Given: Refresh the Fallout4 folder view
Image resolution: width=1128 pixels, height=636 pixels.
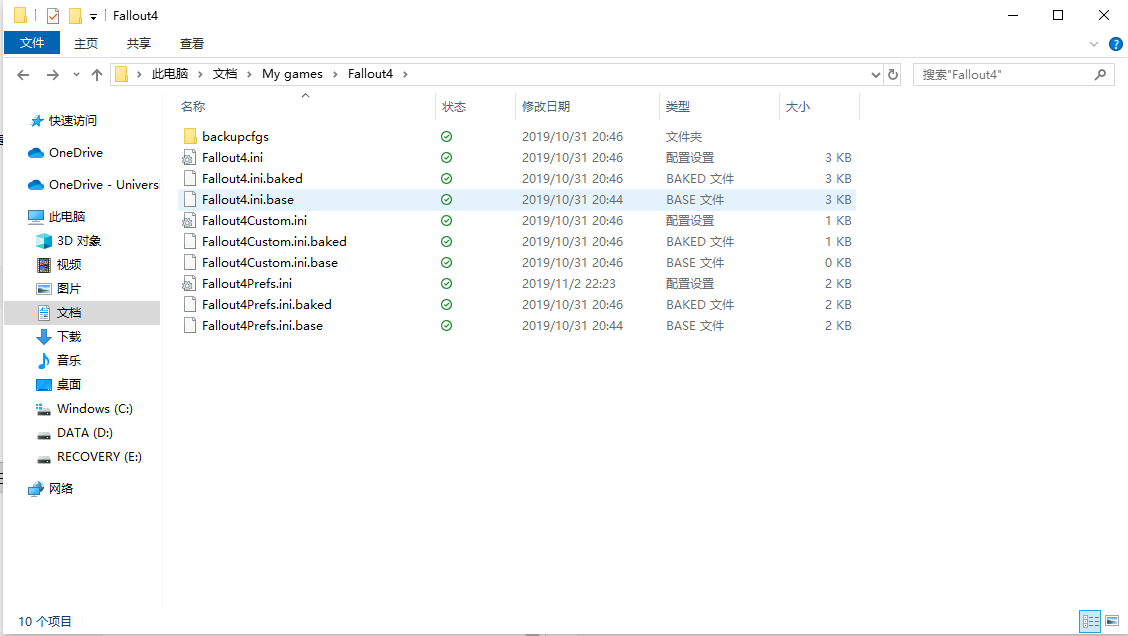Looking at the screenshot, I should click(893, 74).
